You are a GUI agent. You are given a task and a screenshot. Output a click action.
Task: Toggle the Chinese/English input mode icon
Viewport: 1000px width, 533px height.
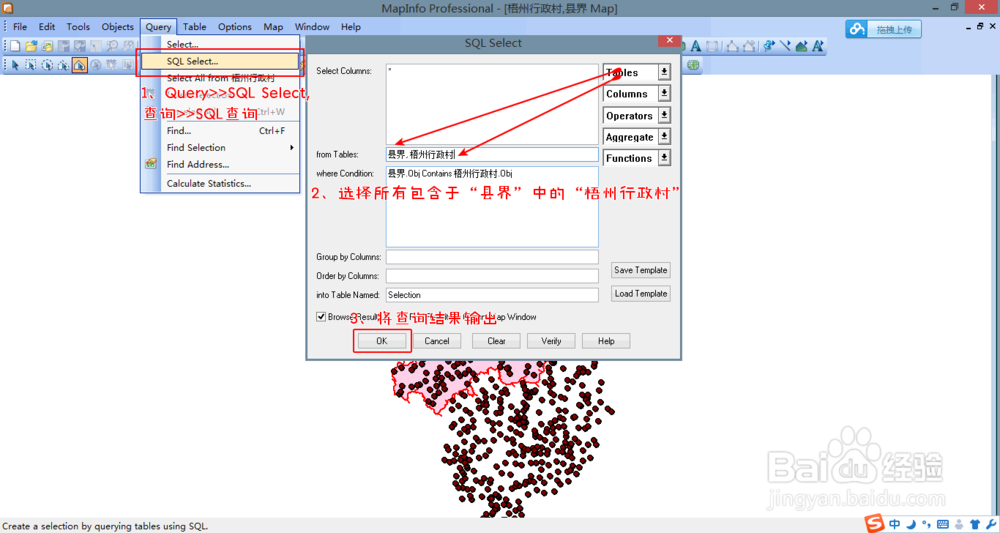pyautogui.click(x=894, y=524)
